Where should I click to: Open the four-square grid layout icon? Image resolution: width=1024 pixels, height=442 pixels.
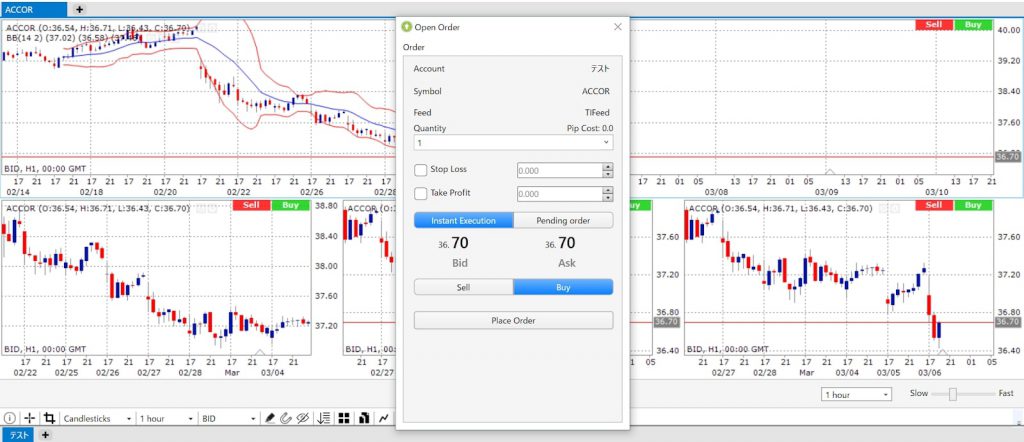click(x=344, y=418)
